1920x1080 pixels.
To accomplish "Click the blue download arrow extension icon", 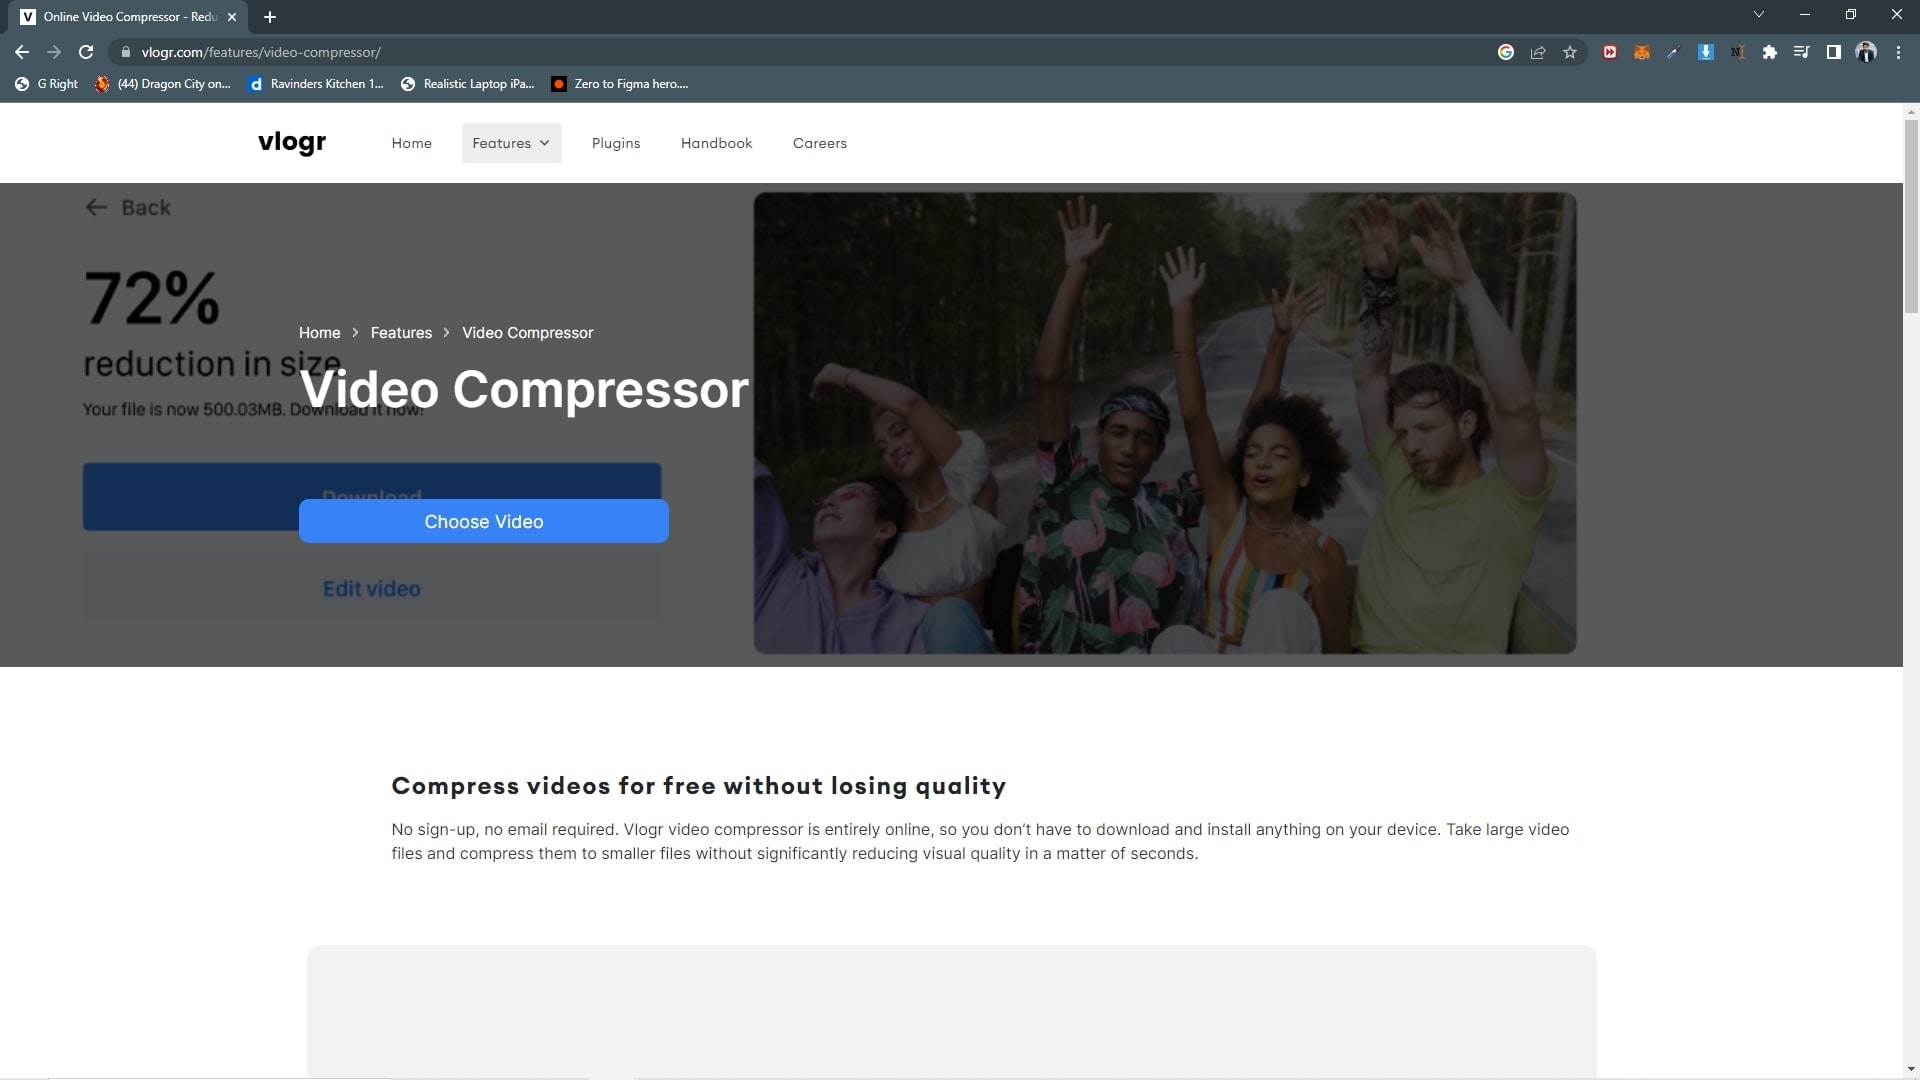I will (1705, 52).
